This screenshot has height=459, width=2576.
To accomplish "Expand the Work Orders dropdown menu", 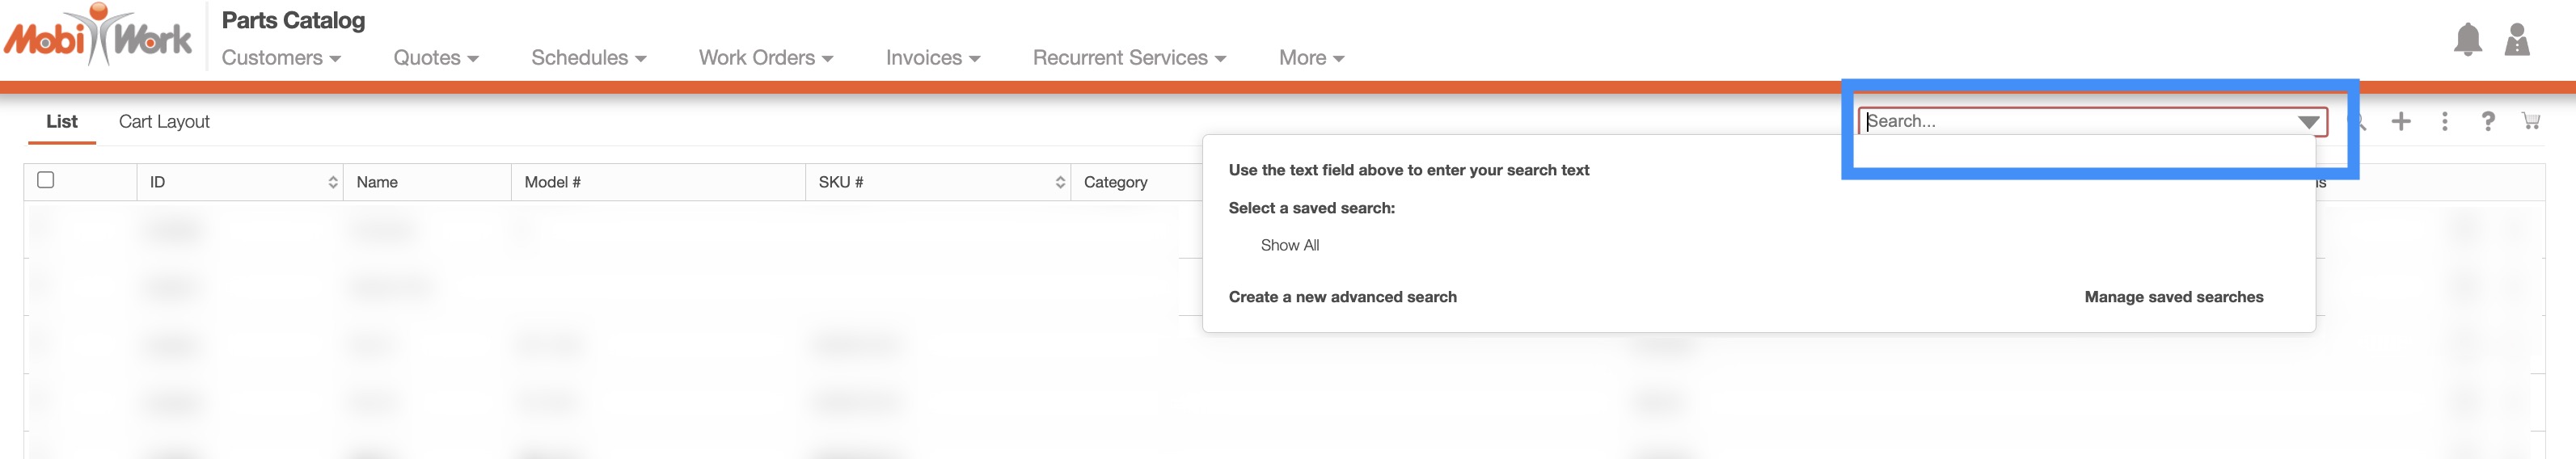I will [x=765, y=58].
